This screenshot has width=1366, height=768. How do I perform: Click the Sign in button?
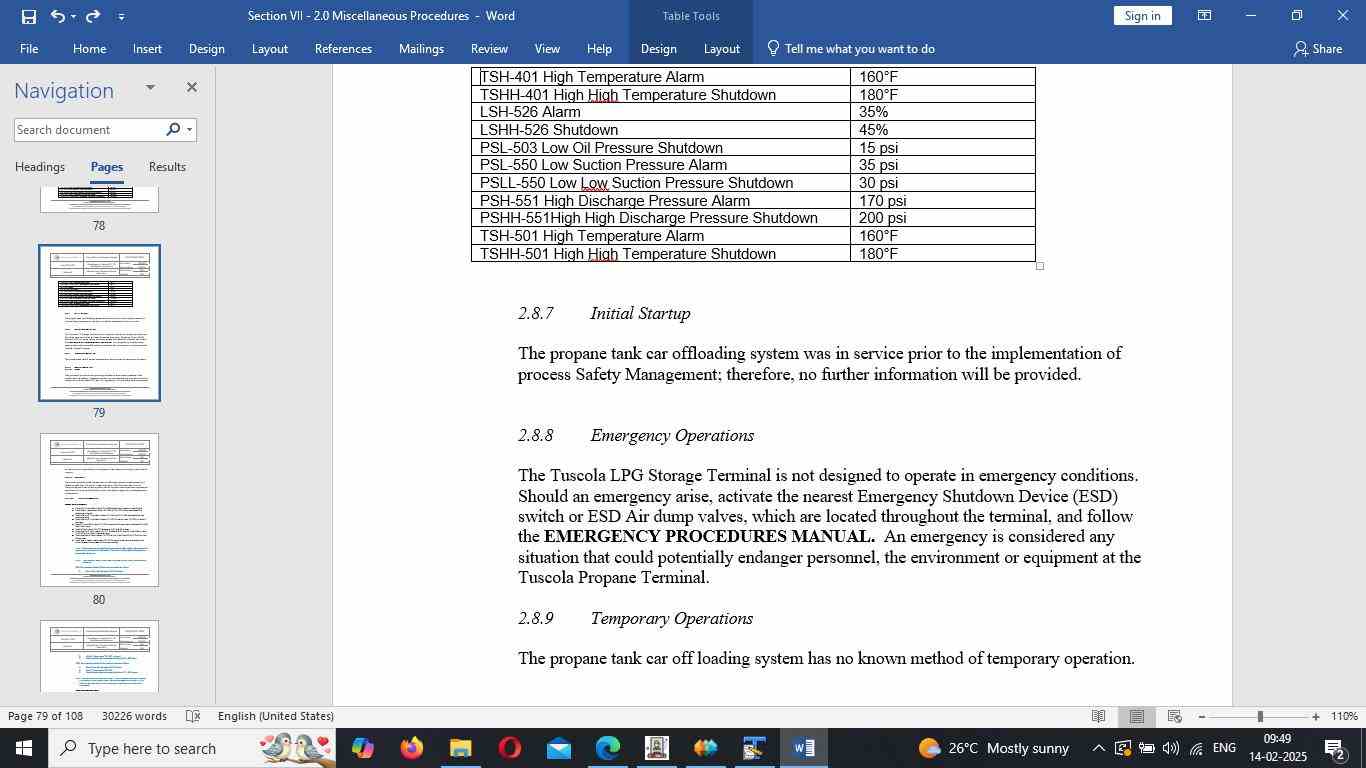click(1142, 16)
